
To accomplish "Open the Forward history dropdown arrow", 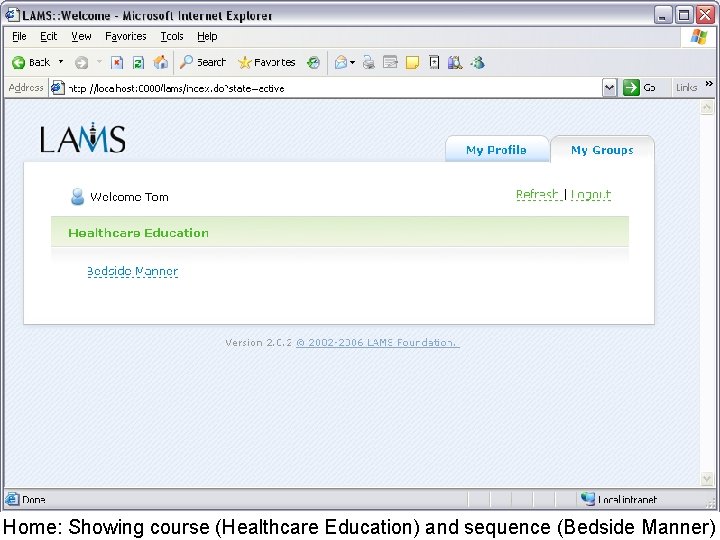I will click(99, 62).
